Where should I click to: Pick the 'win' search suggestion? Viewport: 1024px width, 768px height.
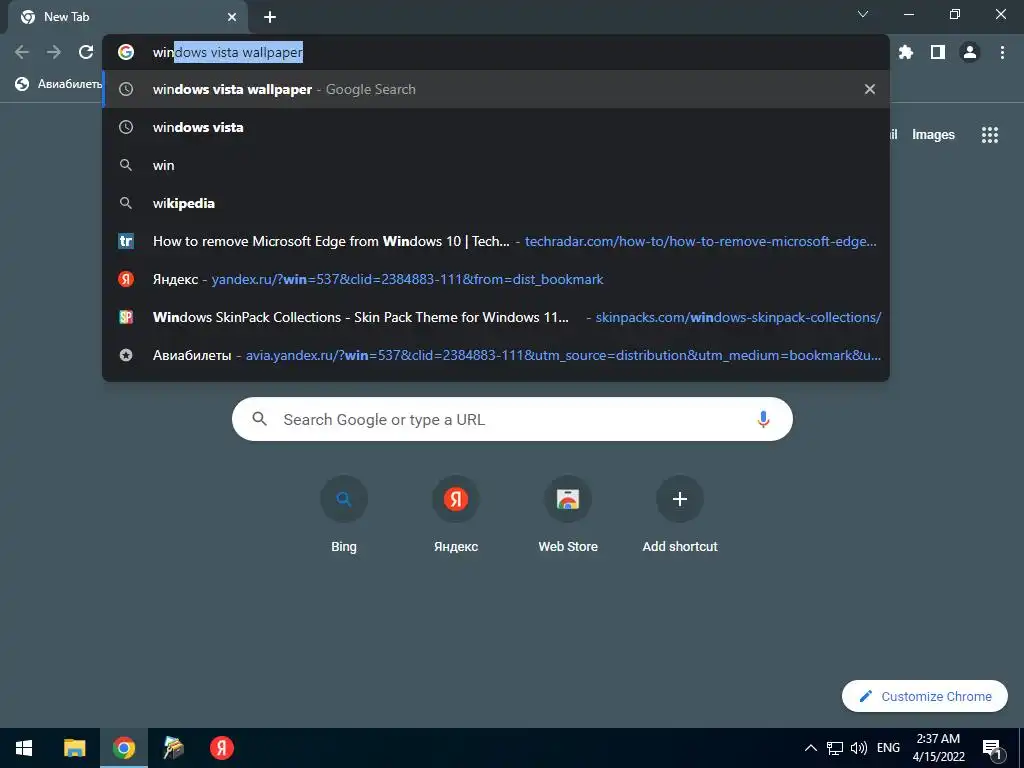[x=496, y=165]
